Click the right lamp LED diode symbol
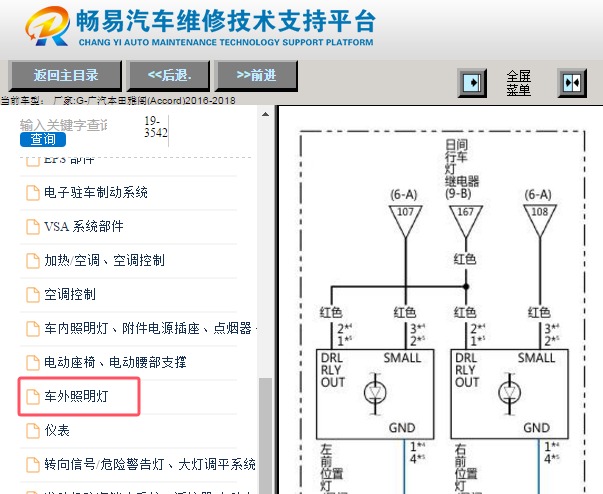The height and width of the screenshot is (494, 603). 510,393
